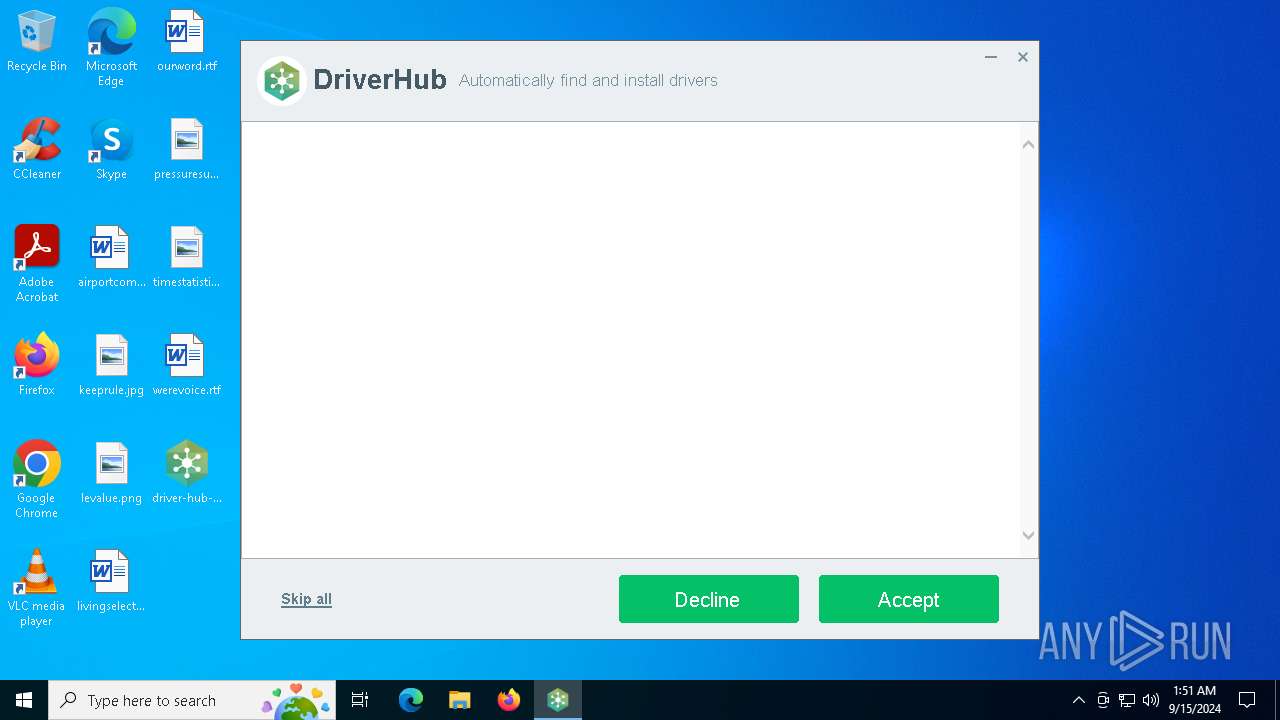Select the Adobe Acrobat shortcut

tap(37, 264)
